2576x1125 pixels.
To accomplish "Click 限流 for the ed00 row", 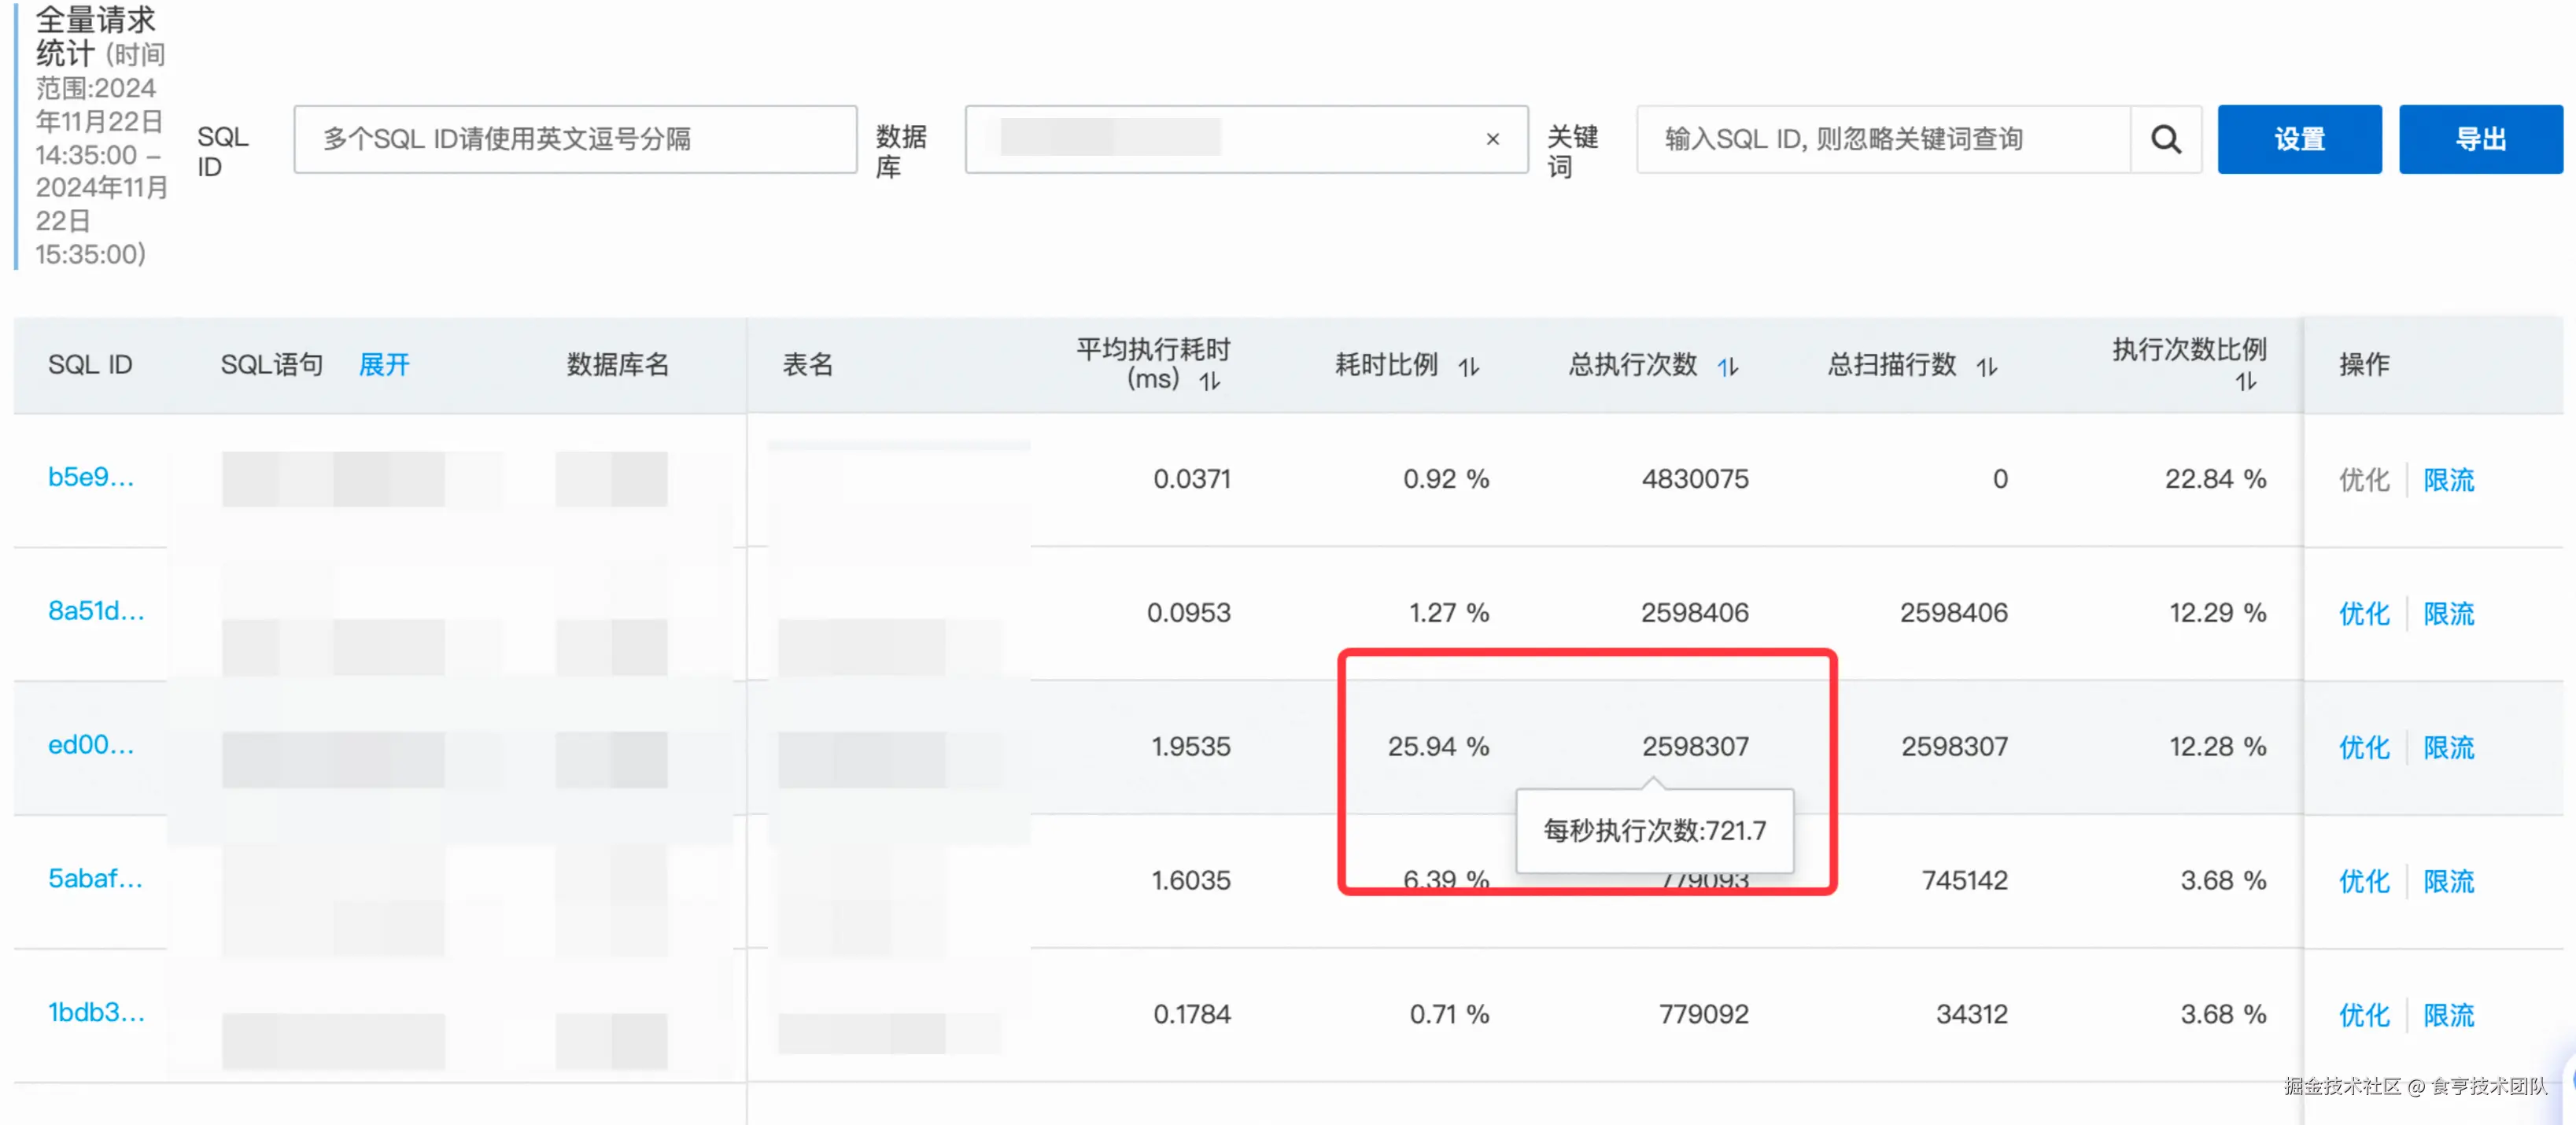I will (x=2448, y=747).
